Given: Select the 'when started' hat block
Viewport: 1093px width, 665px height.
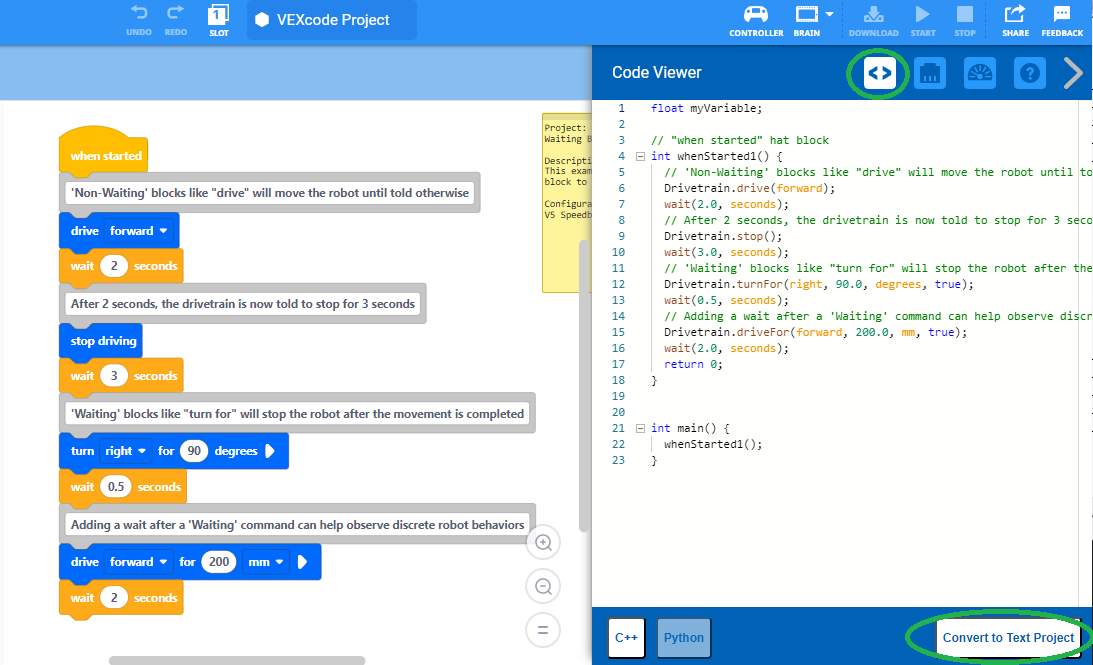Looking at the screenshot, I should click(105, 152).
